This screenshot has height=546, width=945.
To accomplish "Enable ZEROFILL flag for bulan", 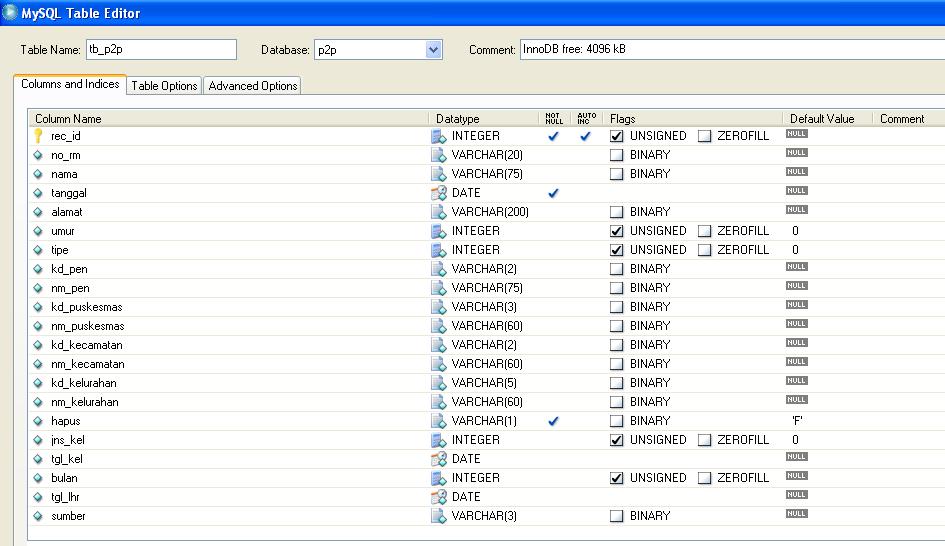I will click(x=704, y=478).
